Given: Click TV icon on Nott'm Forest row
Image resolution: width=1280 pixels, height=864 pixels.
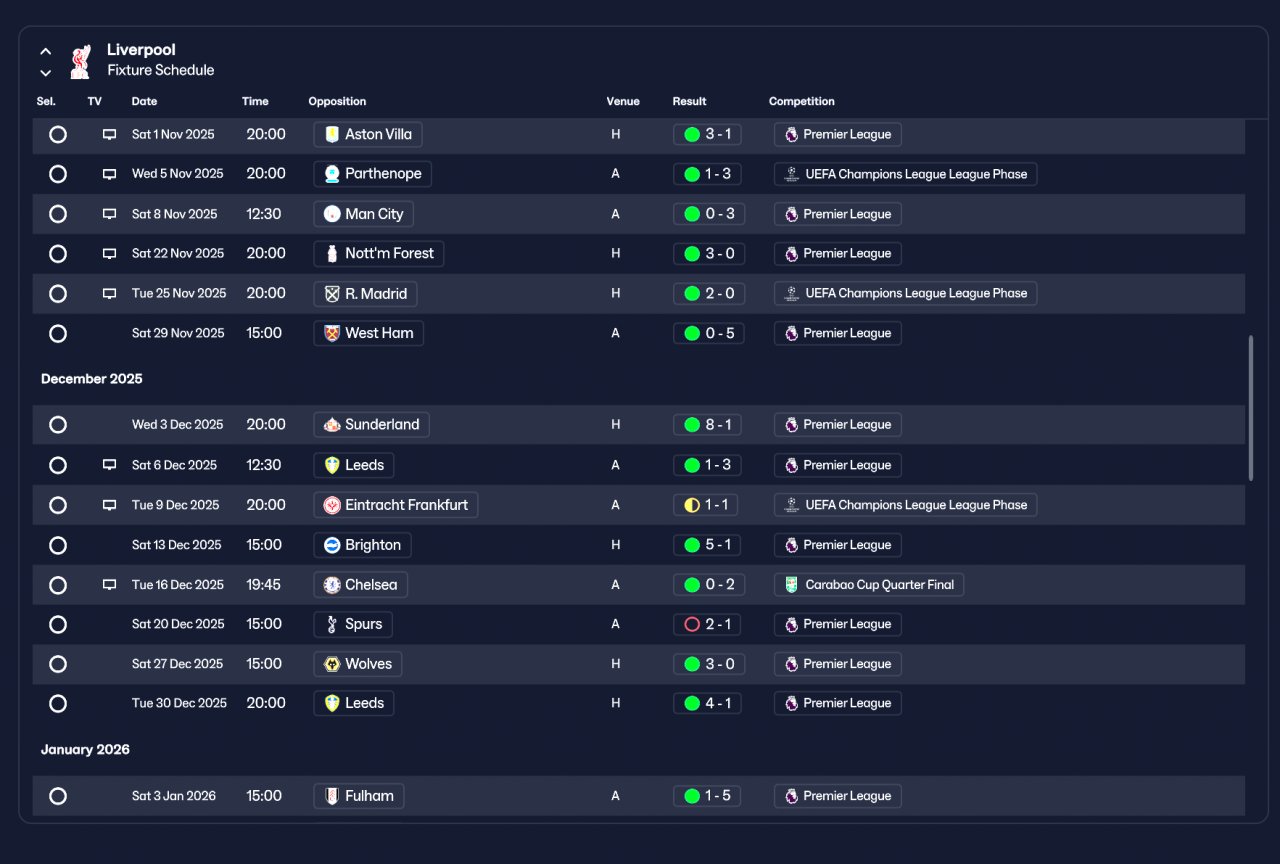Looking at the screenshot, I should point(109,254).
